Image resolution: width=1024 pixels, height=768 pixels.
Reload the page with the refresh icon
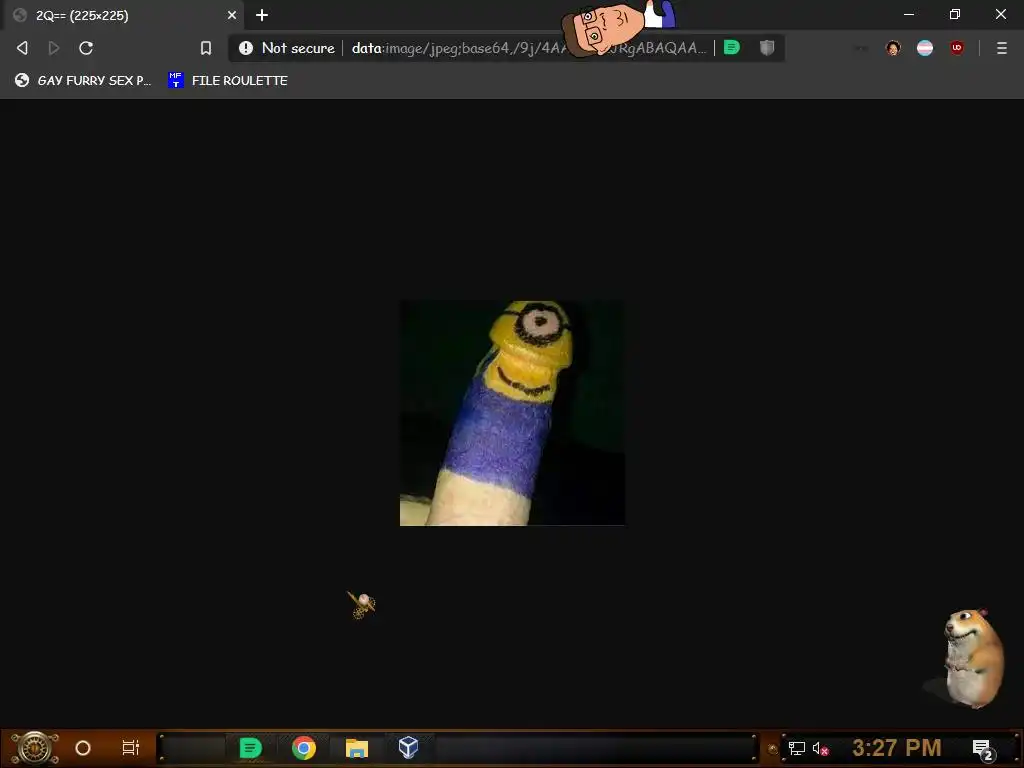(86, 48)
